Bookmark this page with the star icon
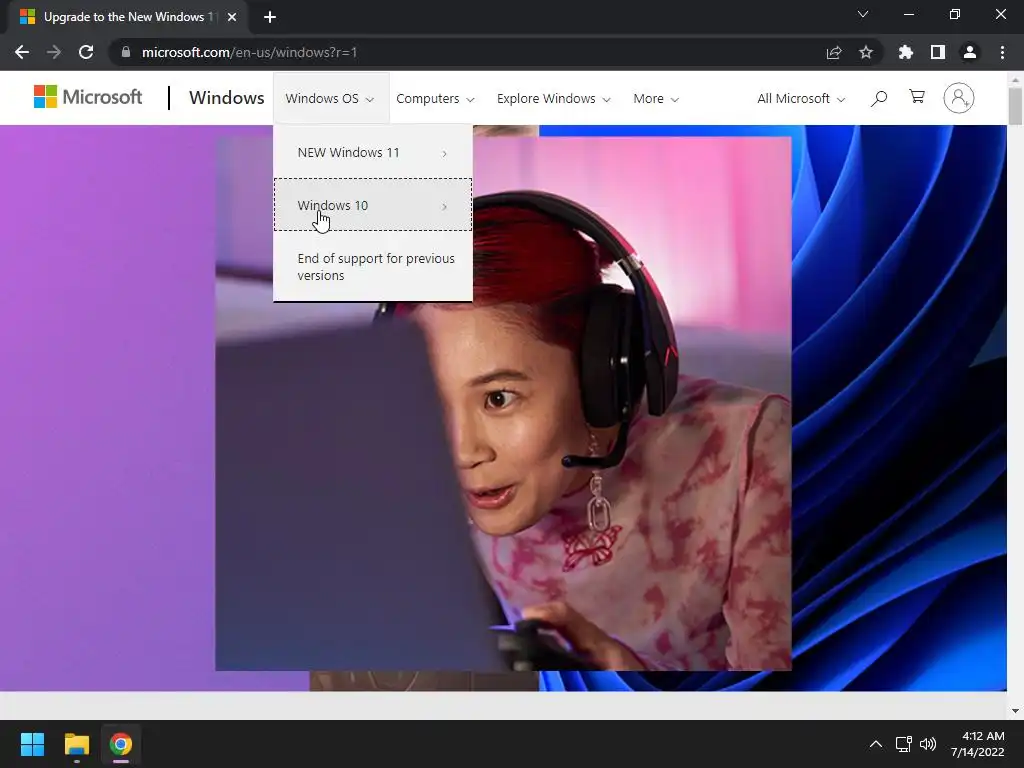The width and height of the screenshot is (1024, 768). pos(866,52)
